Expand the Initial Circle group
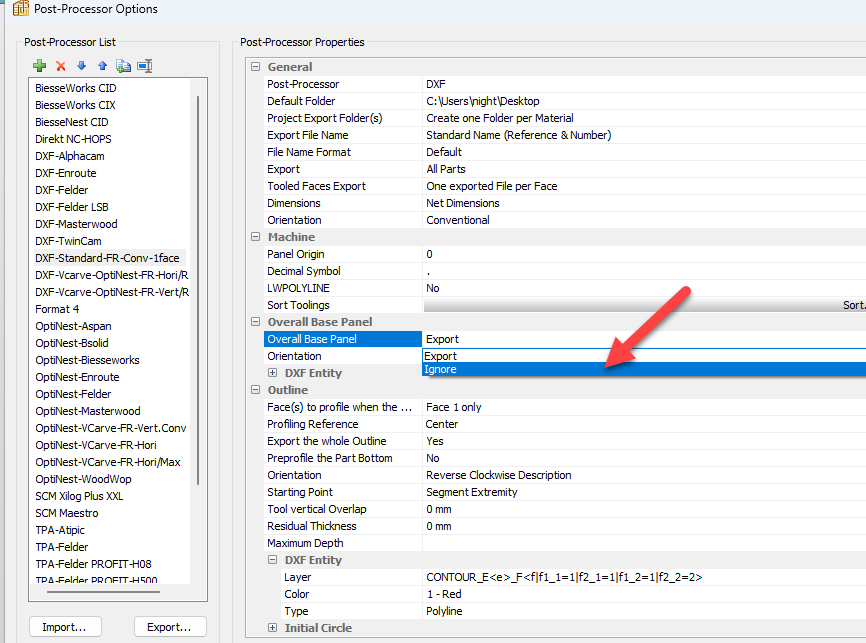 (x=272, y=628)
